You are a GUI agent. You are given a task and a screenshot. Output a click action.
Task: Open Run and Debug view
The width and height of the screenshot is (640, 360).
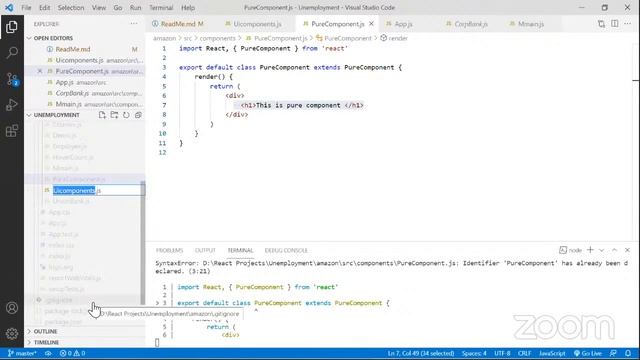(x=12, y=105)
